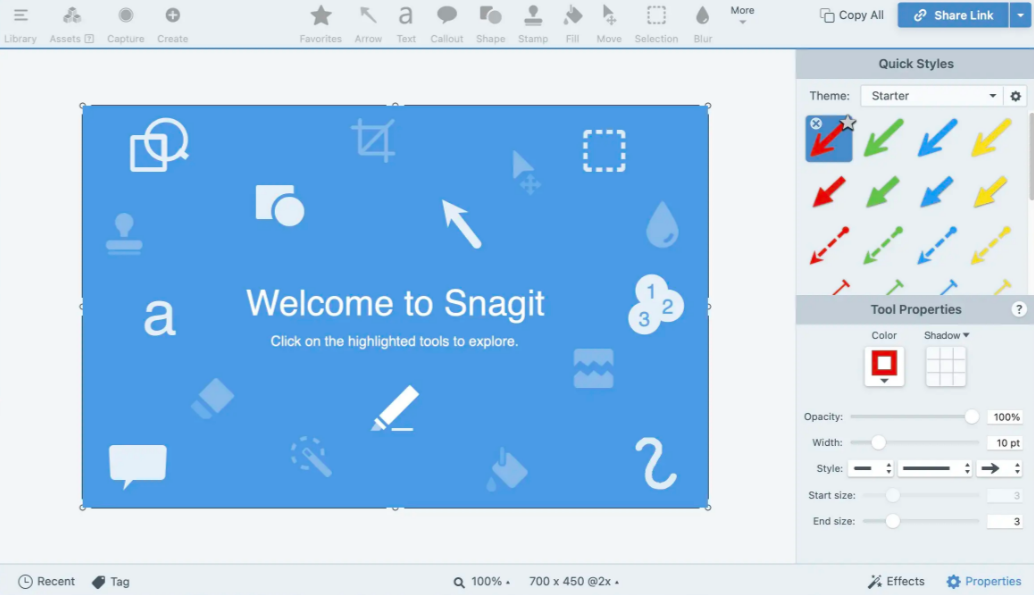
Task: Click the highlighted selection icon on canvas
Action: [604, 150]
